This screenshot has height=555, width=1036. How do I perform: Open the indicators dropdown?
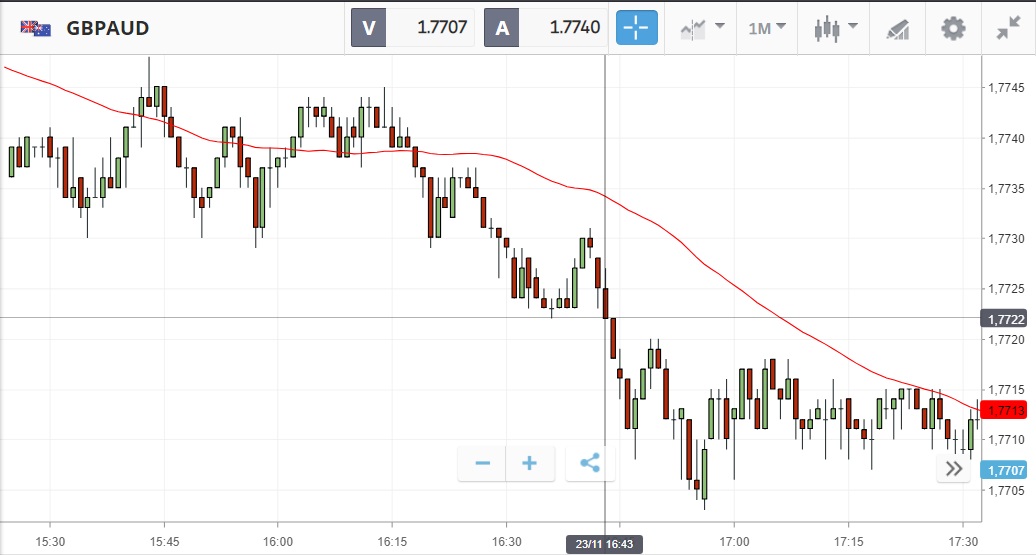[x=703, y=28]
